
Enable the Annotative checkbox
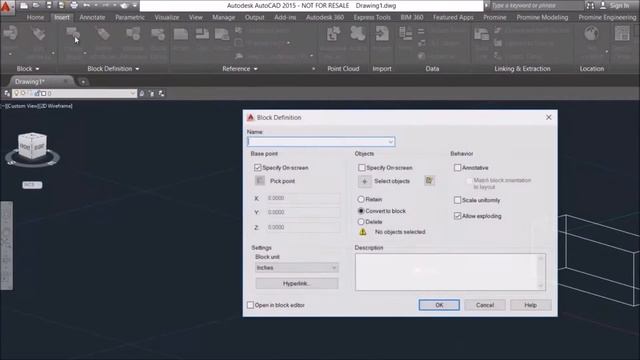tap(458, 168)
